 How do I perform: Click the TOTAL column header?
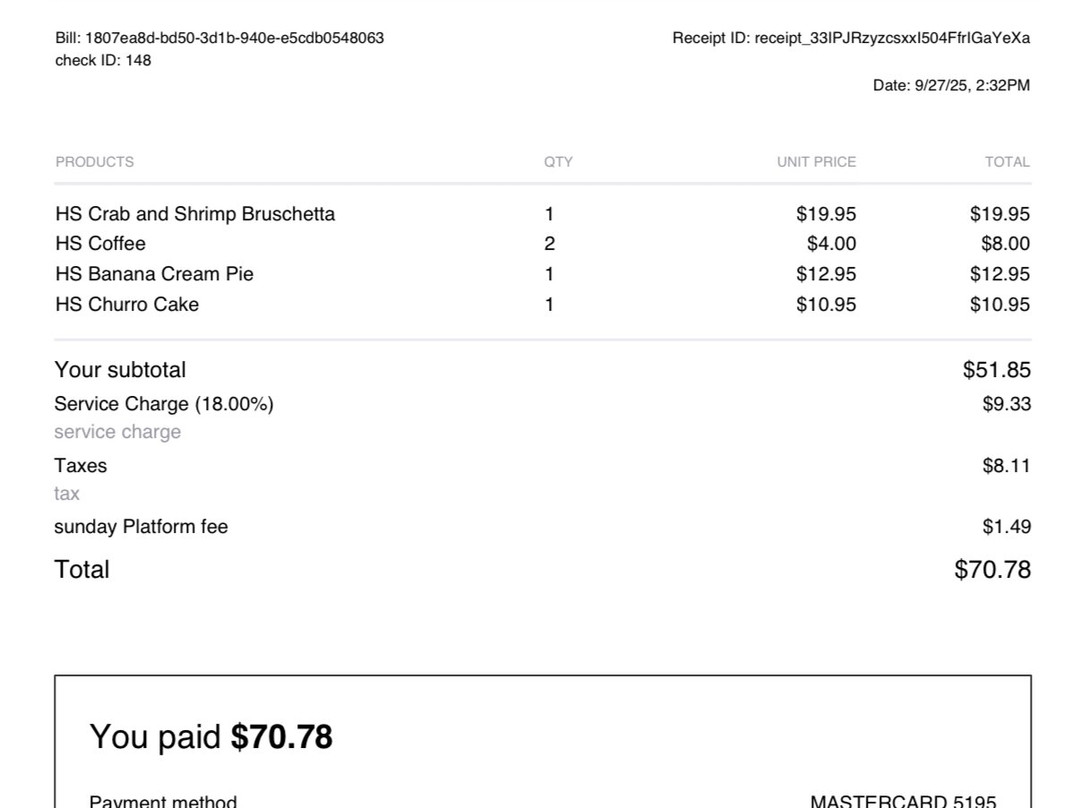1006,162
